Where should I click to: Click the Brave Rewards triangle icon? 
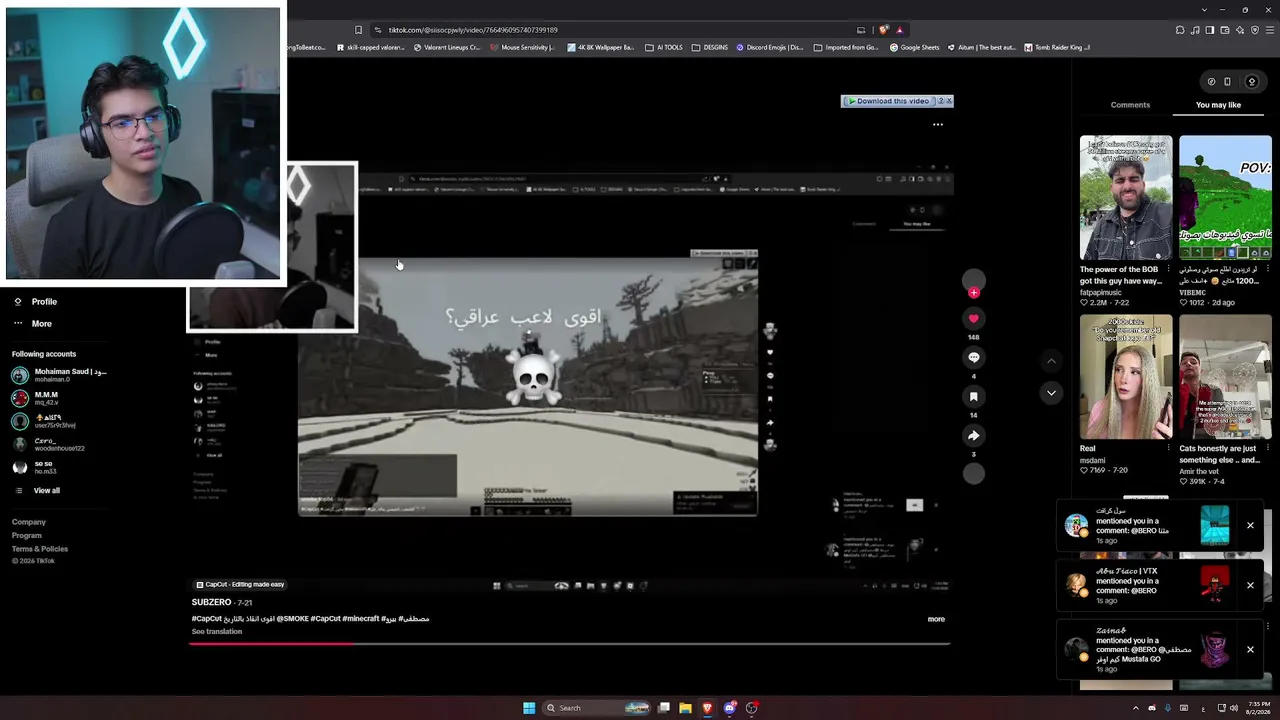(x=899, y=30)
